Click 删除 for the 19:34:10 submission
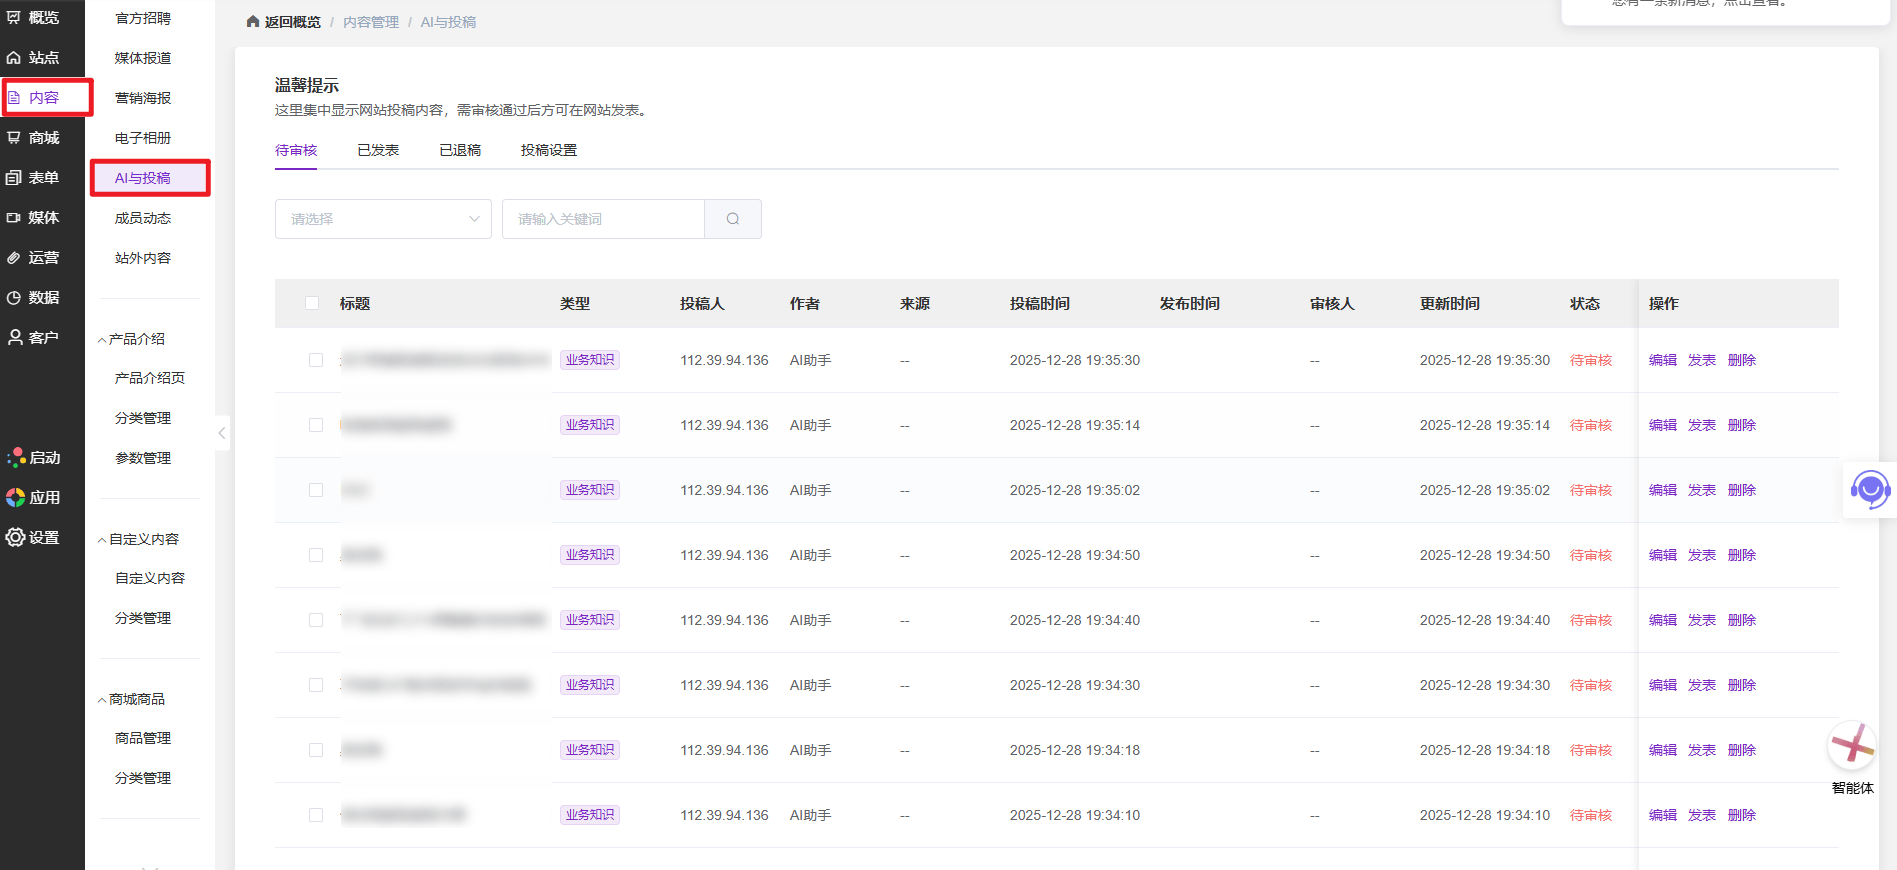Viewport: 1897px width, 870px height. (x=1741, y=815)
